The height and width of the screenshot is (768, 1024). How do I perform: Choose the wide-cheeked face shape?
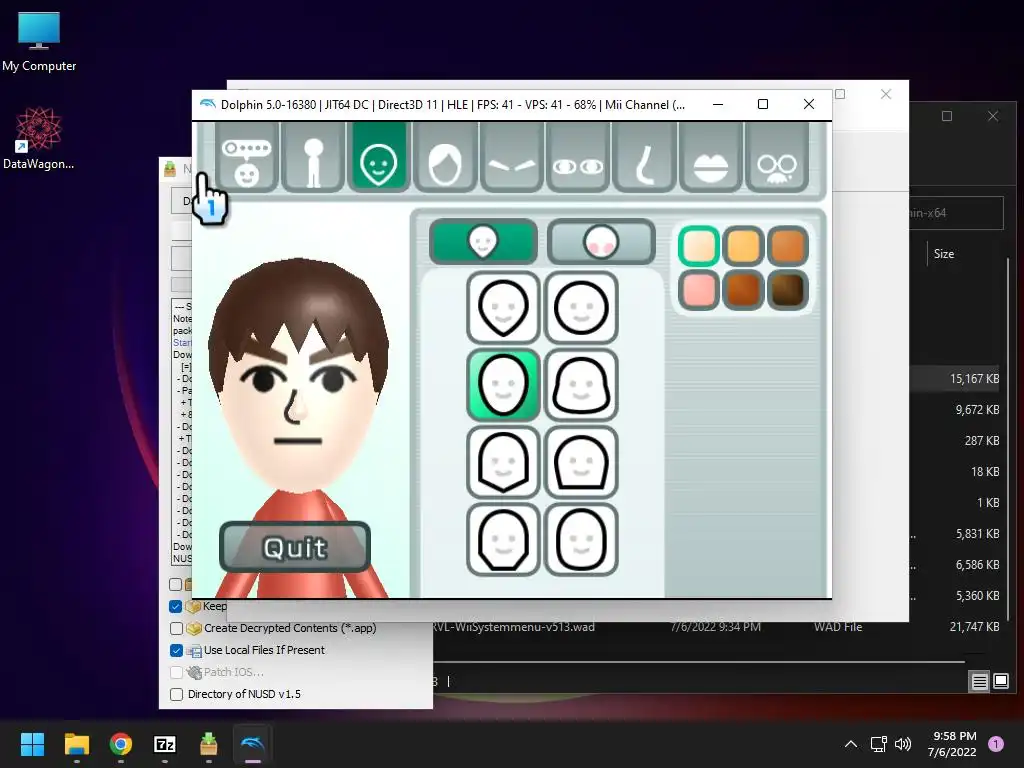pos(581,385)
